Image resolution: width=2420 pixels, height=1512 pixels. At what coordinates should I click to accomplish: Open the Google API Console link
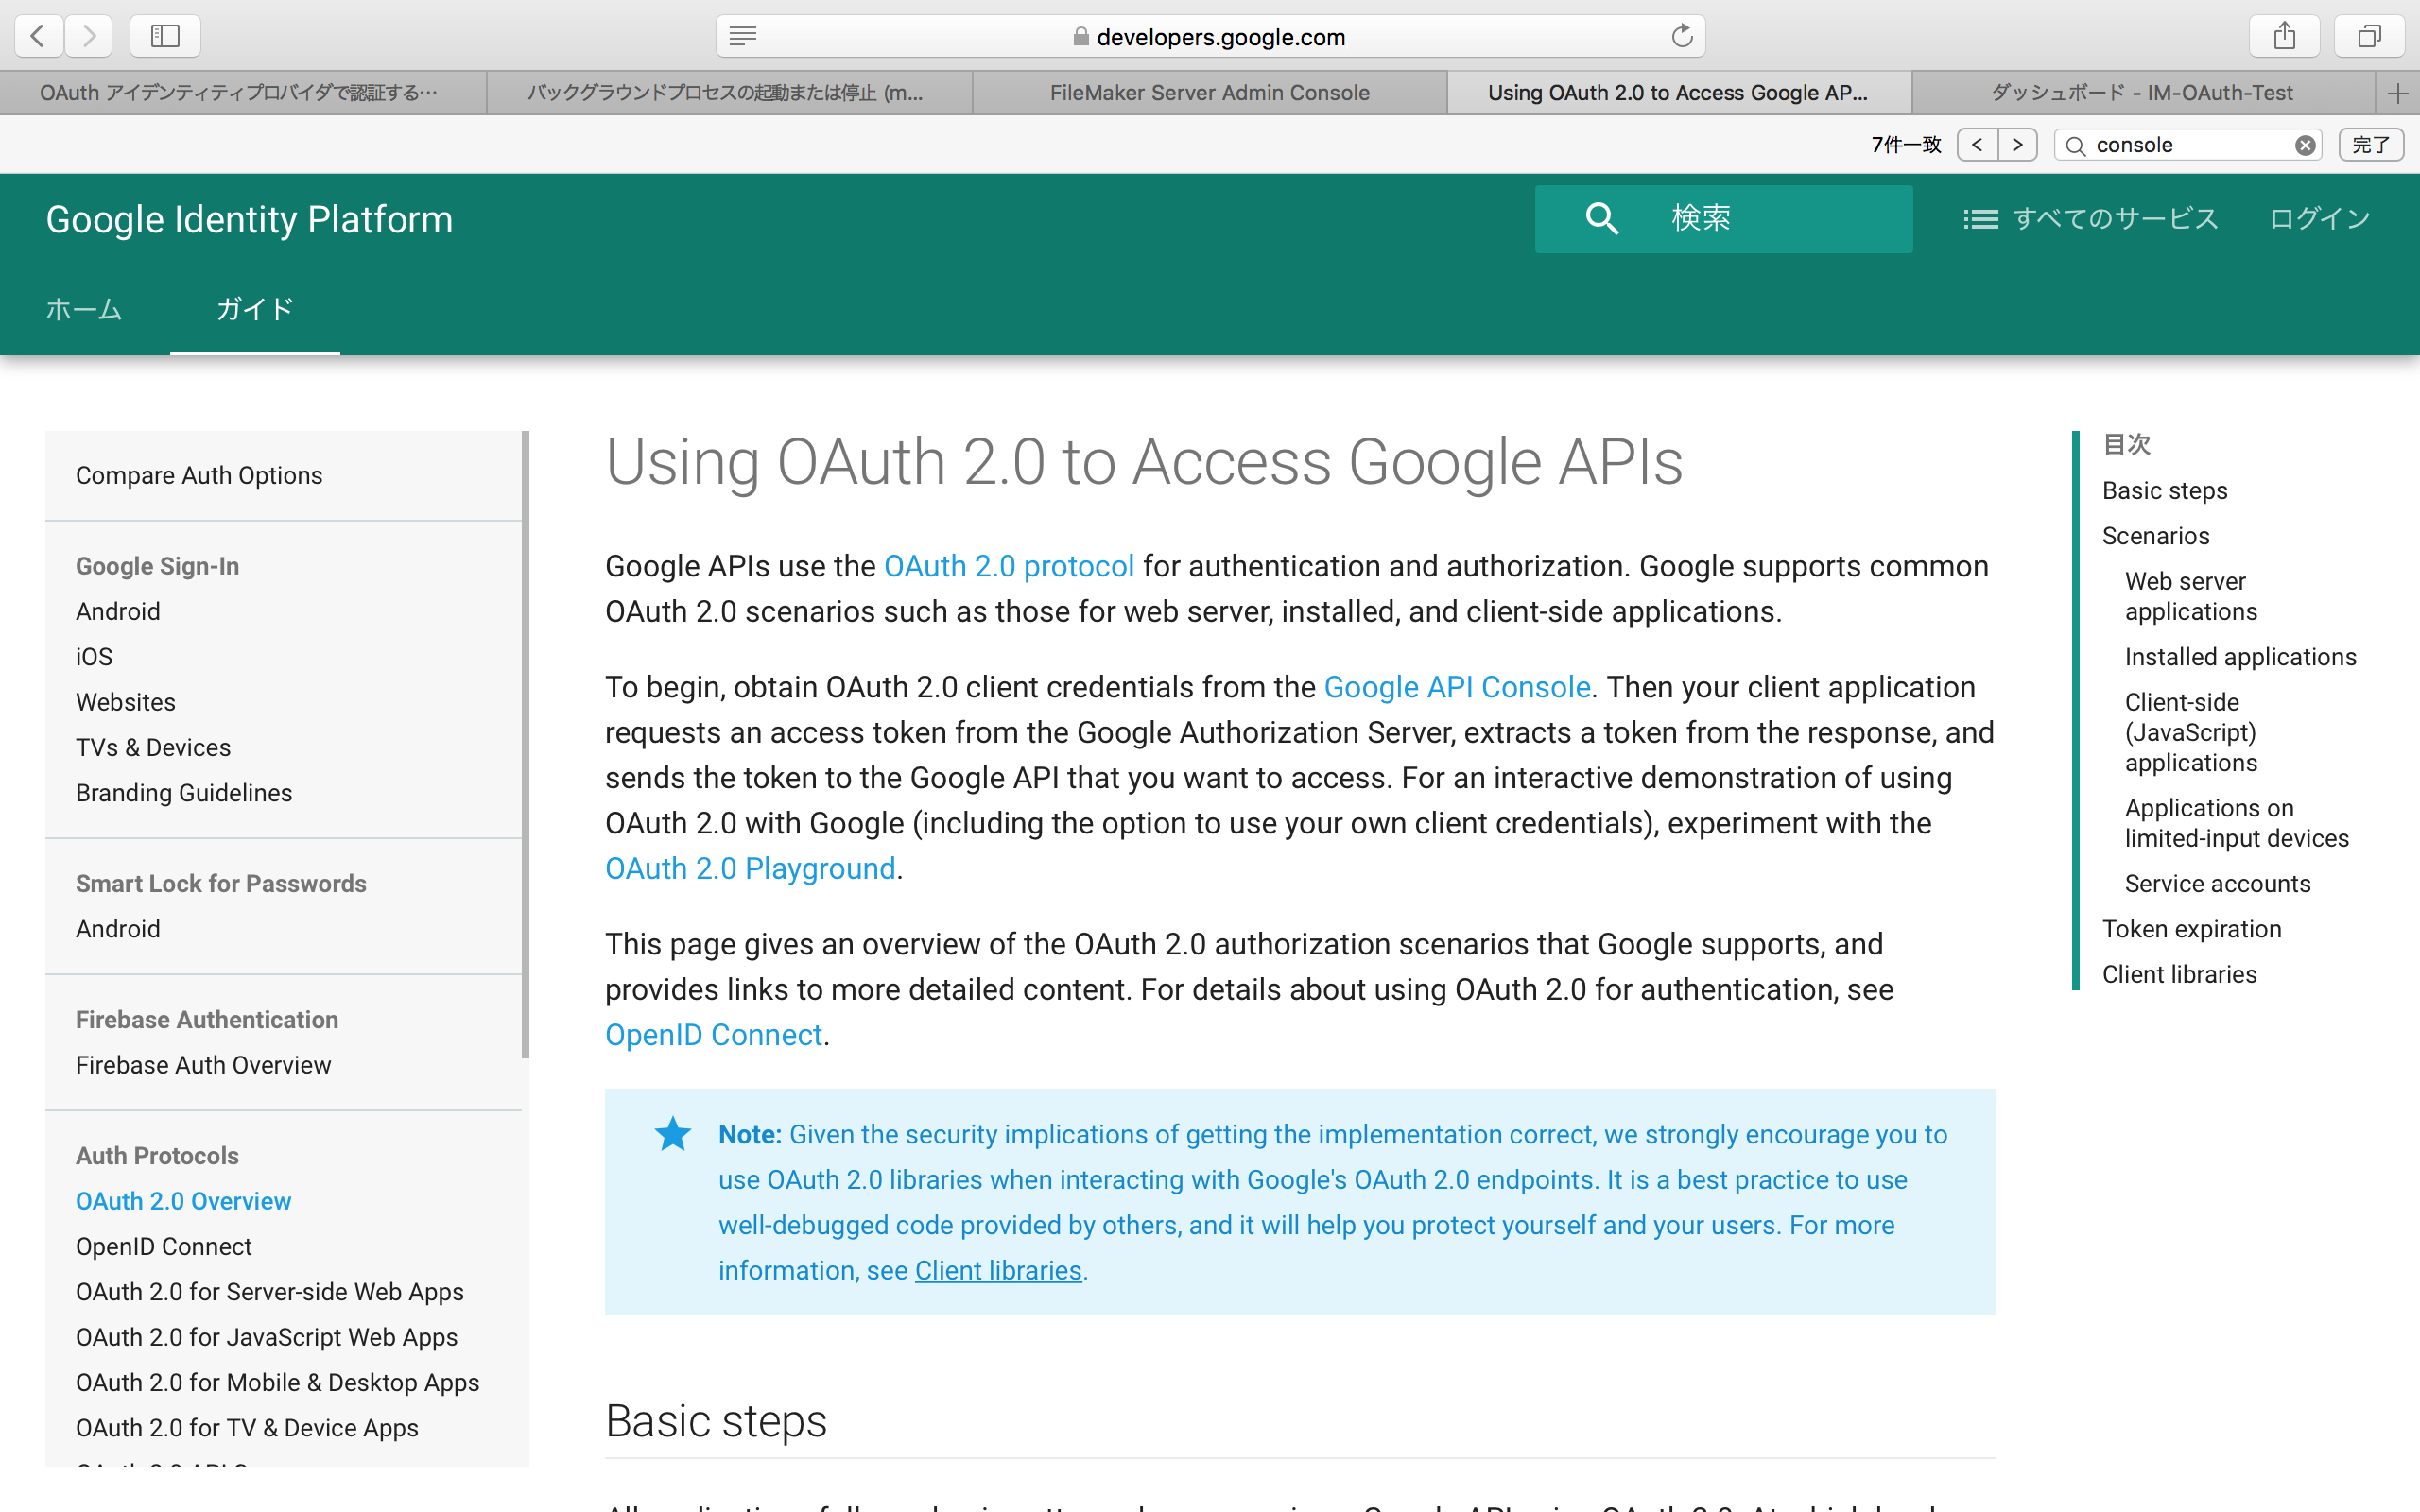pos(1457,687)
